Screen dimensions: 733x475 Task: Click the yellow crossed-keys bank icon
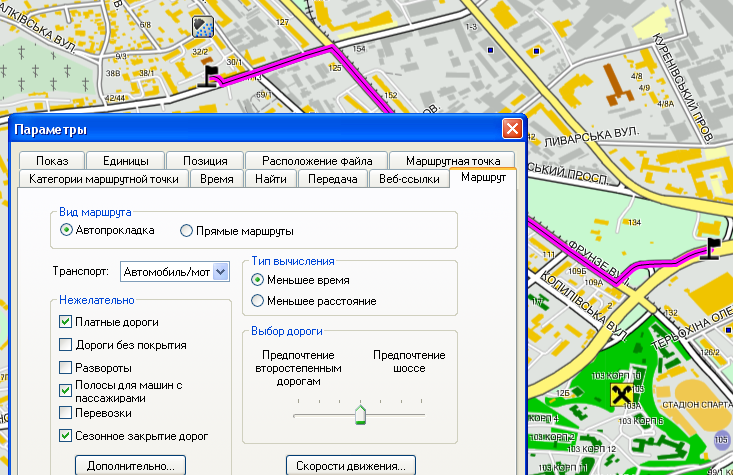(623, 396)
